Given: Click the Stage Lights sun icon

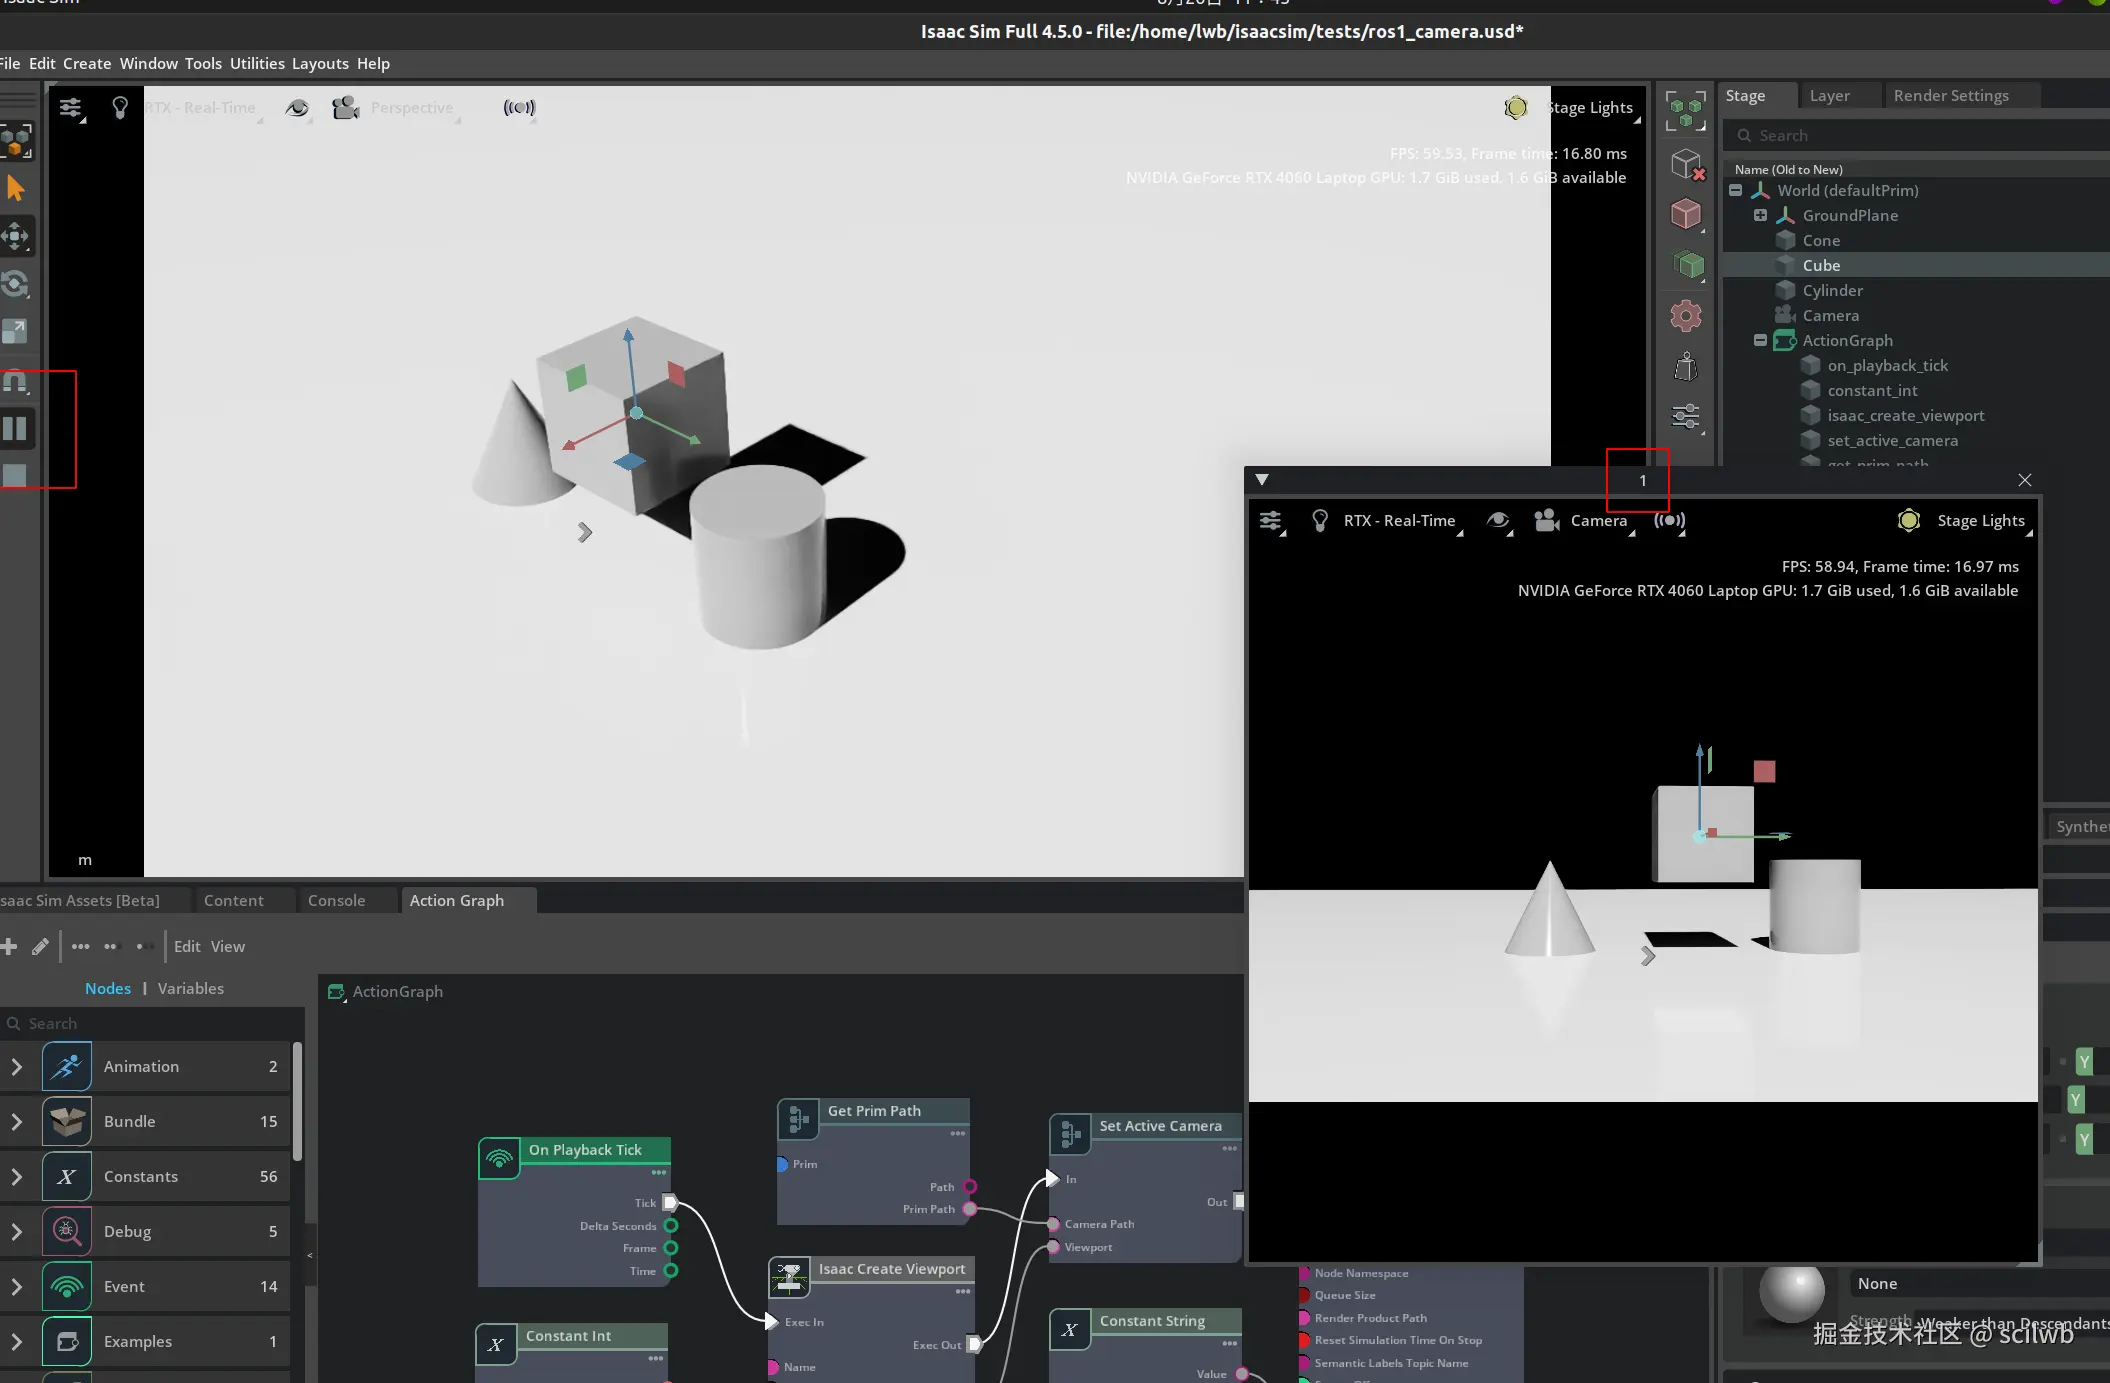Looking at the screenshot, I should pyautogui.click(x=1908, y=520).
